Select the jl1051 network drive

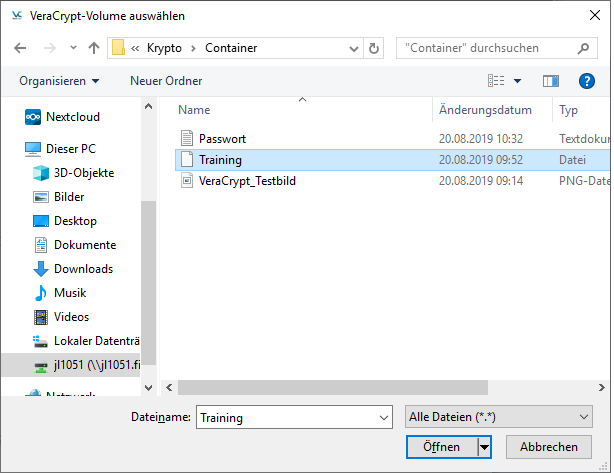(70, 365)
